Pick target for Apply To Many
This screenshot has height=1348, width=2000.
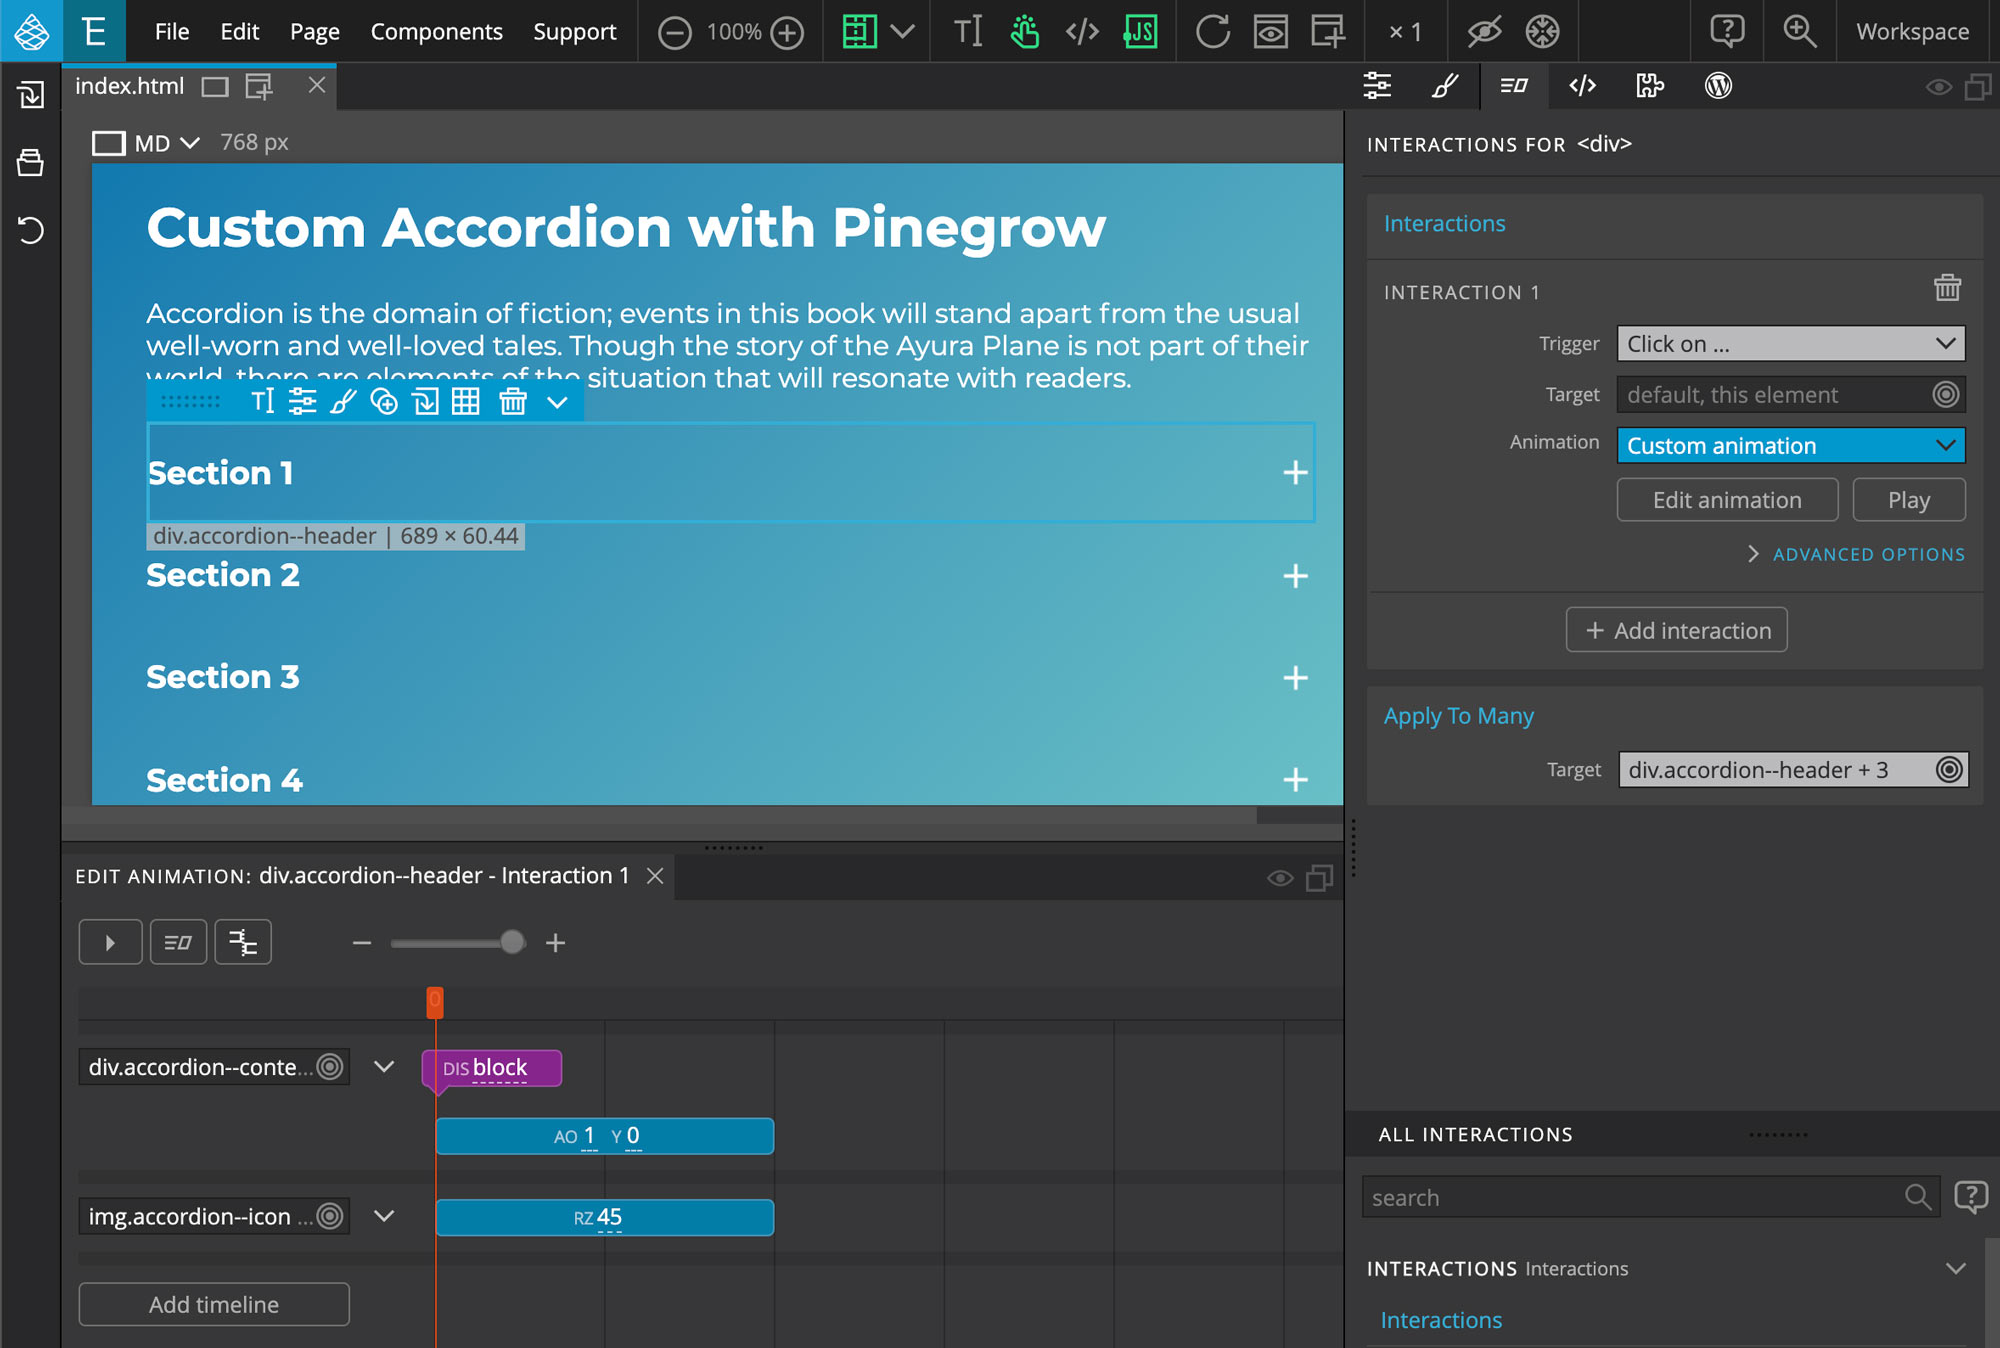(x=1948, y=769)
